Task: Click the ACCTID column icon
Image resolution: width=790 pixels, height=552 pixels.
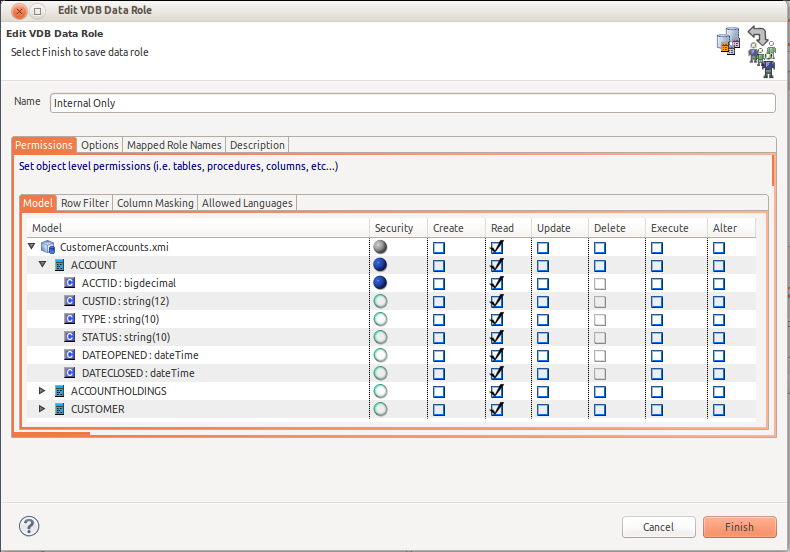Action: (x=70, y=283)
